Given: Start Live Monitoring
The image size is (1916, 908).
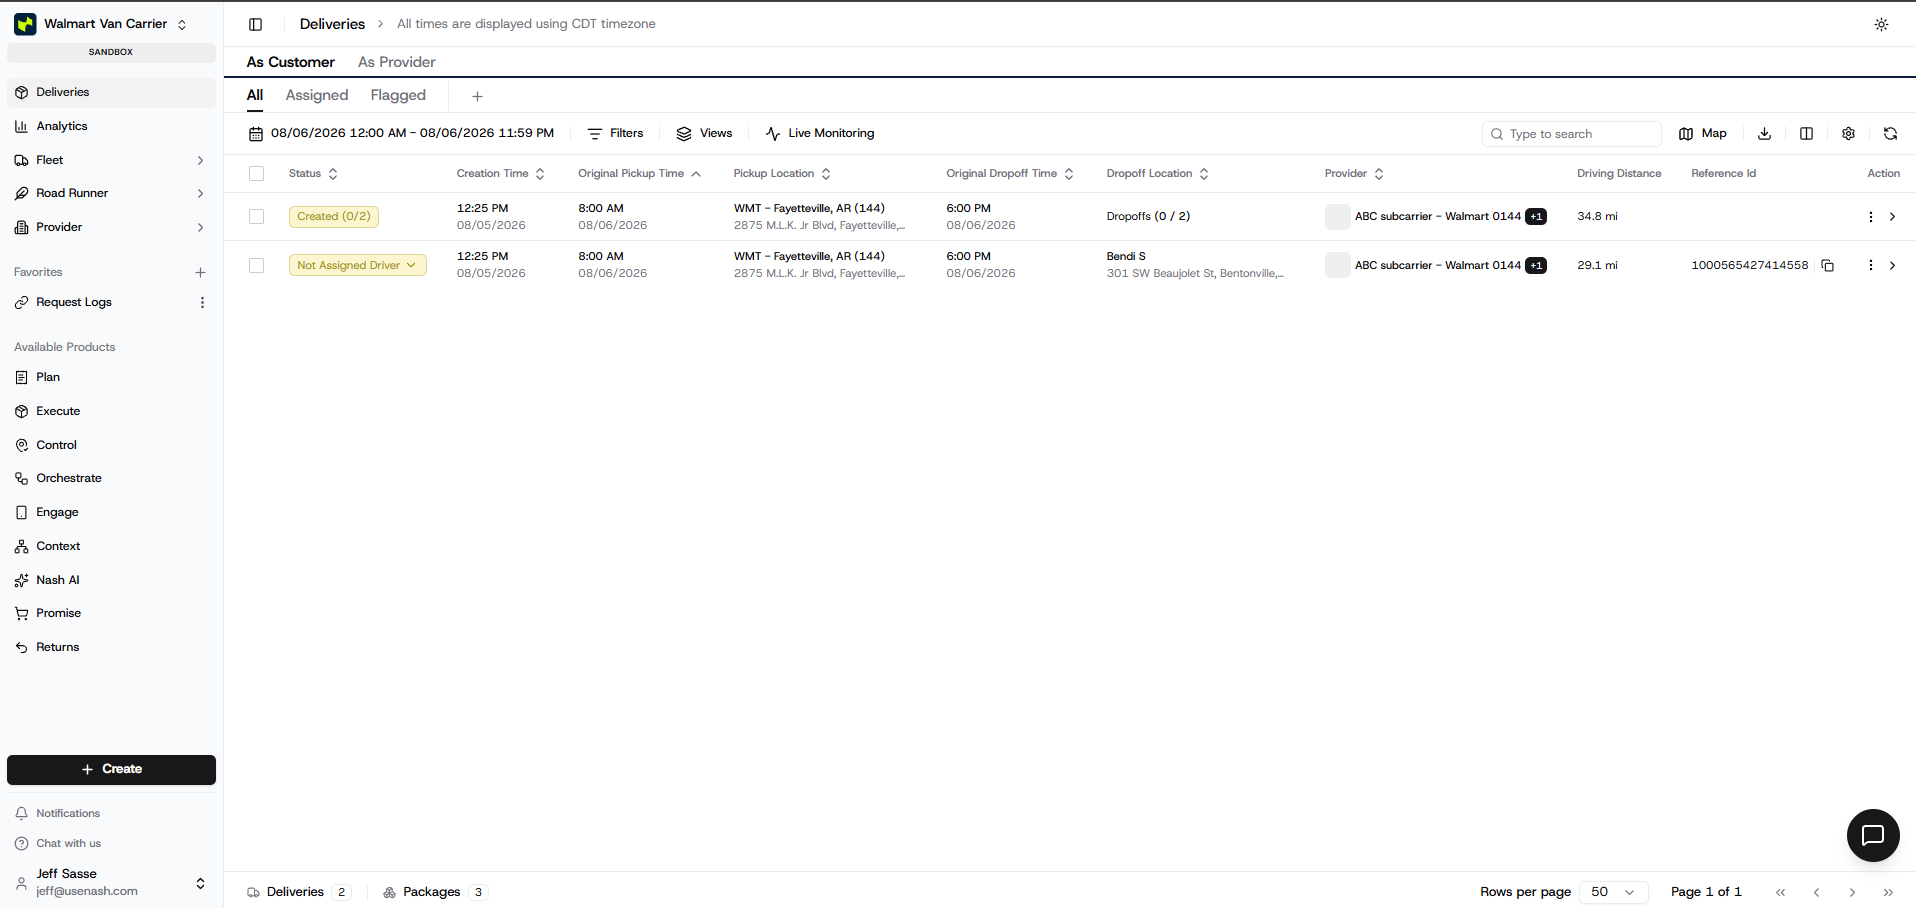Looking at the screenshot, I should [820, 134].
